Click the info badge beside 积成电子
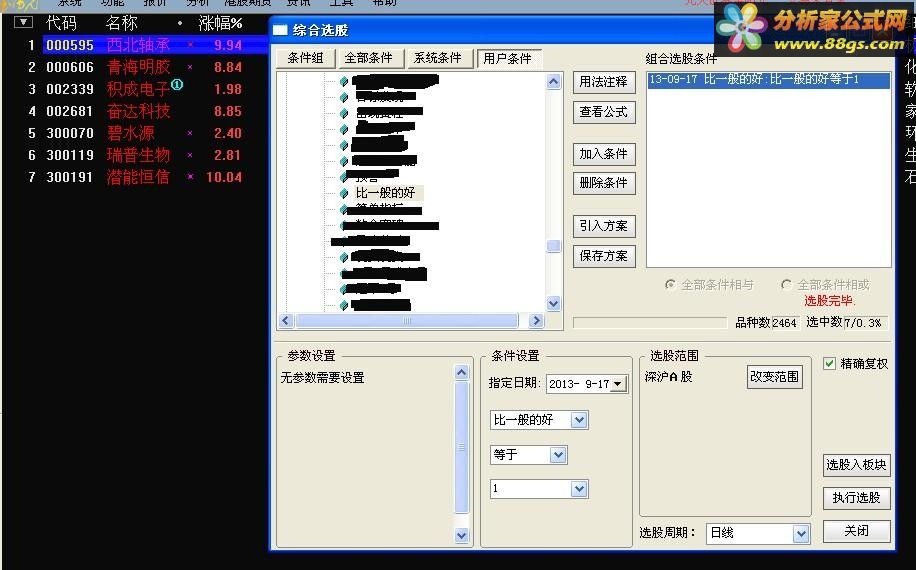 [177, 85]
